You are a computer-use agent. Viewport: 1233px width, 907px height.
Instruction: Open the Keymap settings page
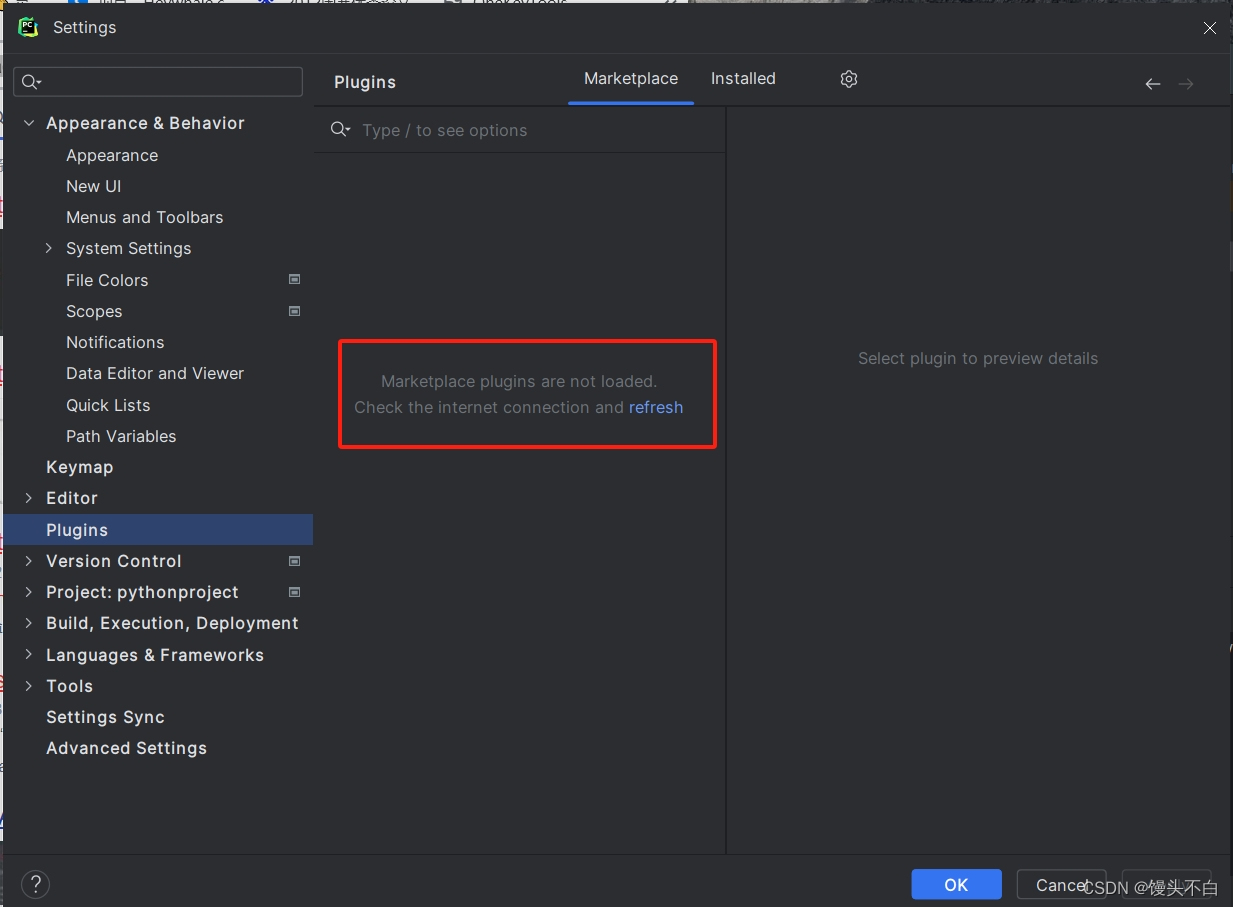[x=79, y=467]
